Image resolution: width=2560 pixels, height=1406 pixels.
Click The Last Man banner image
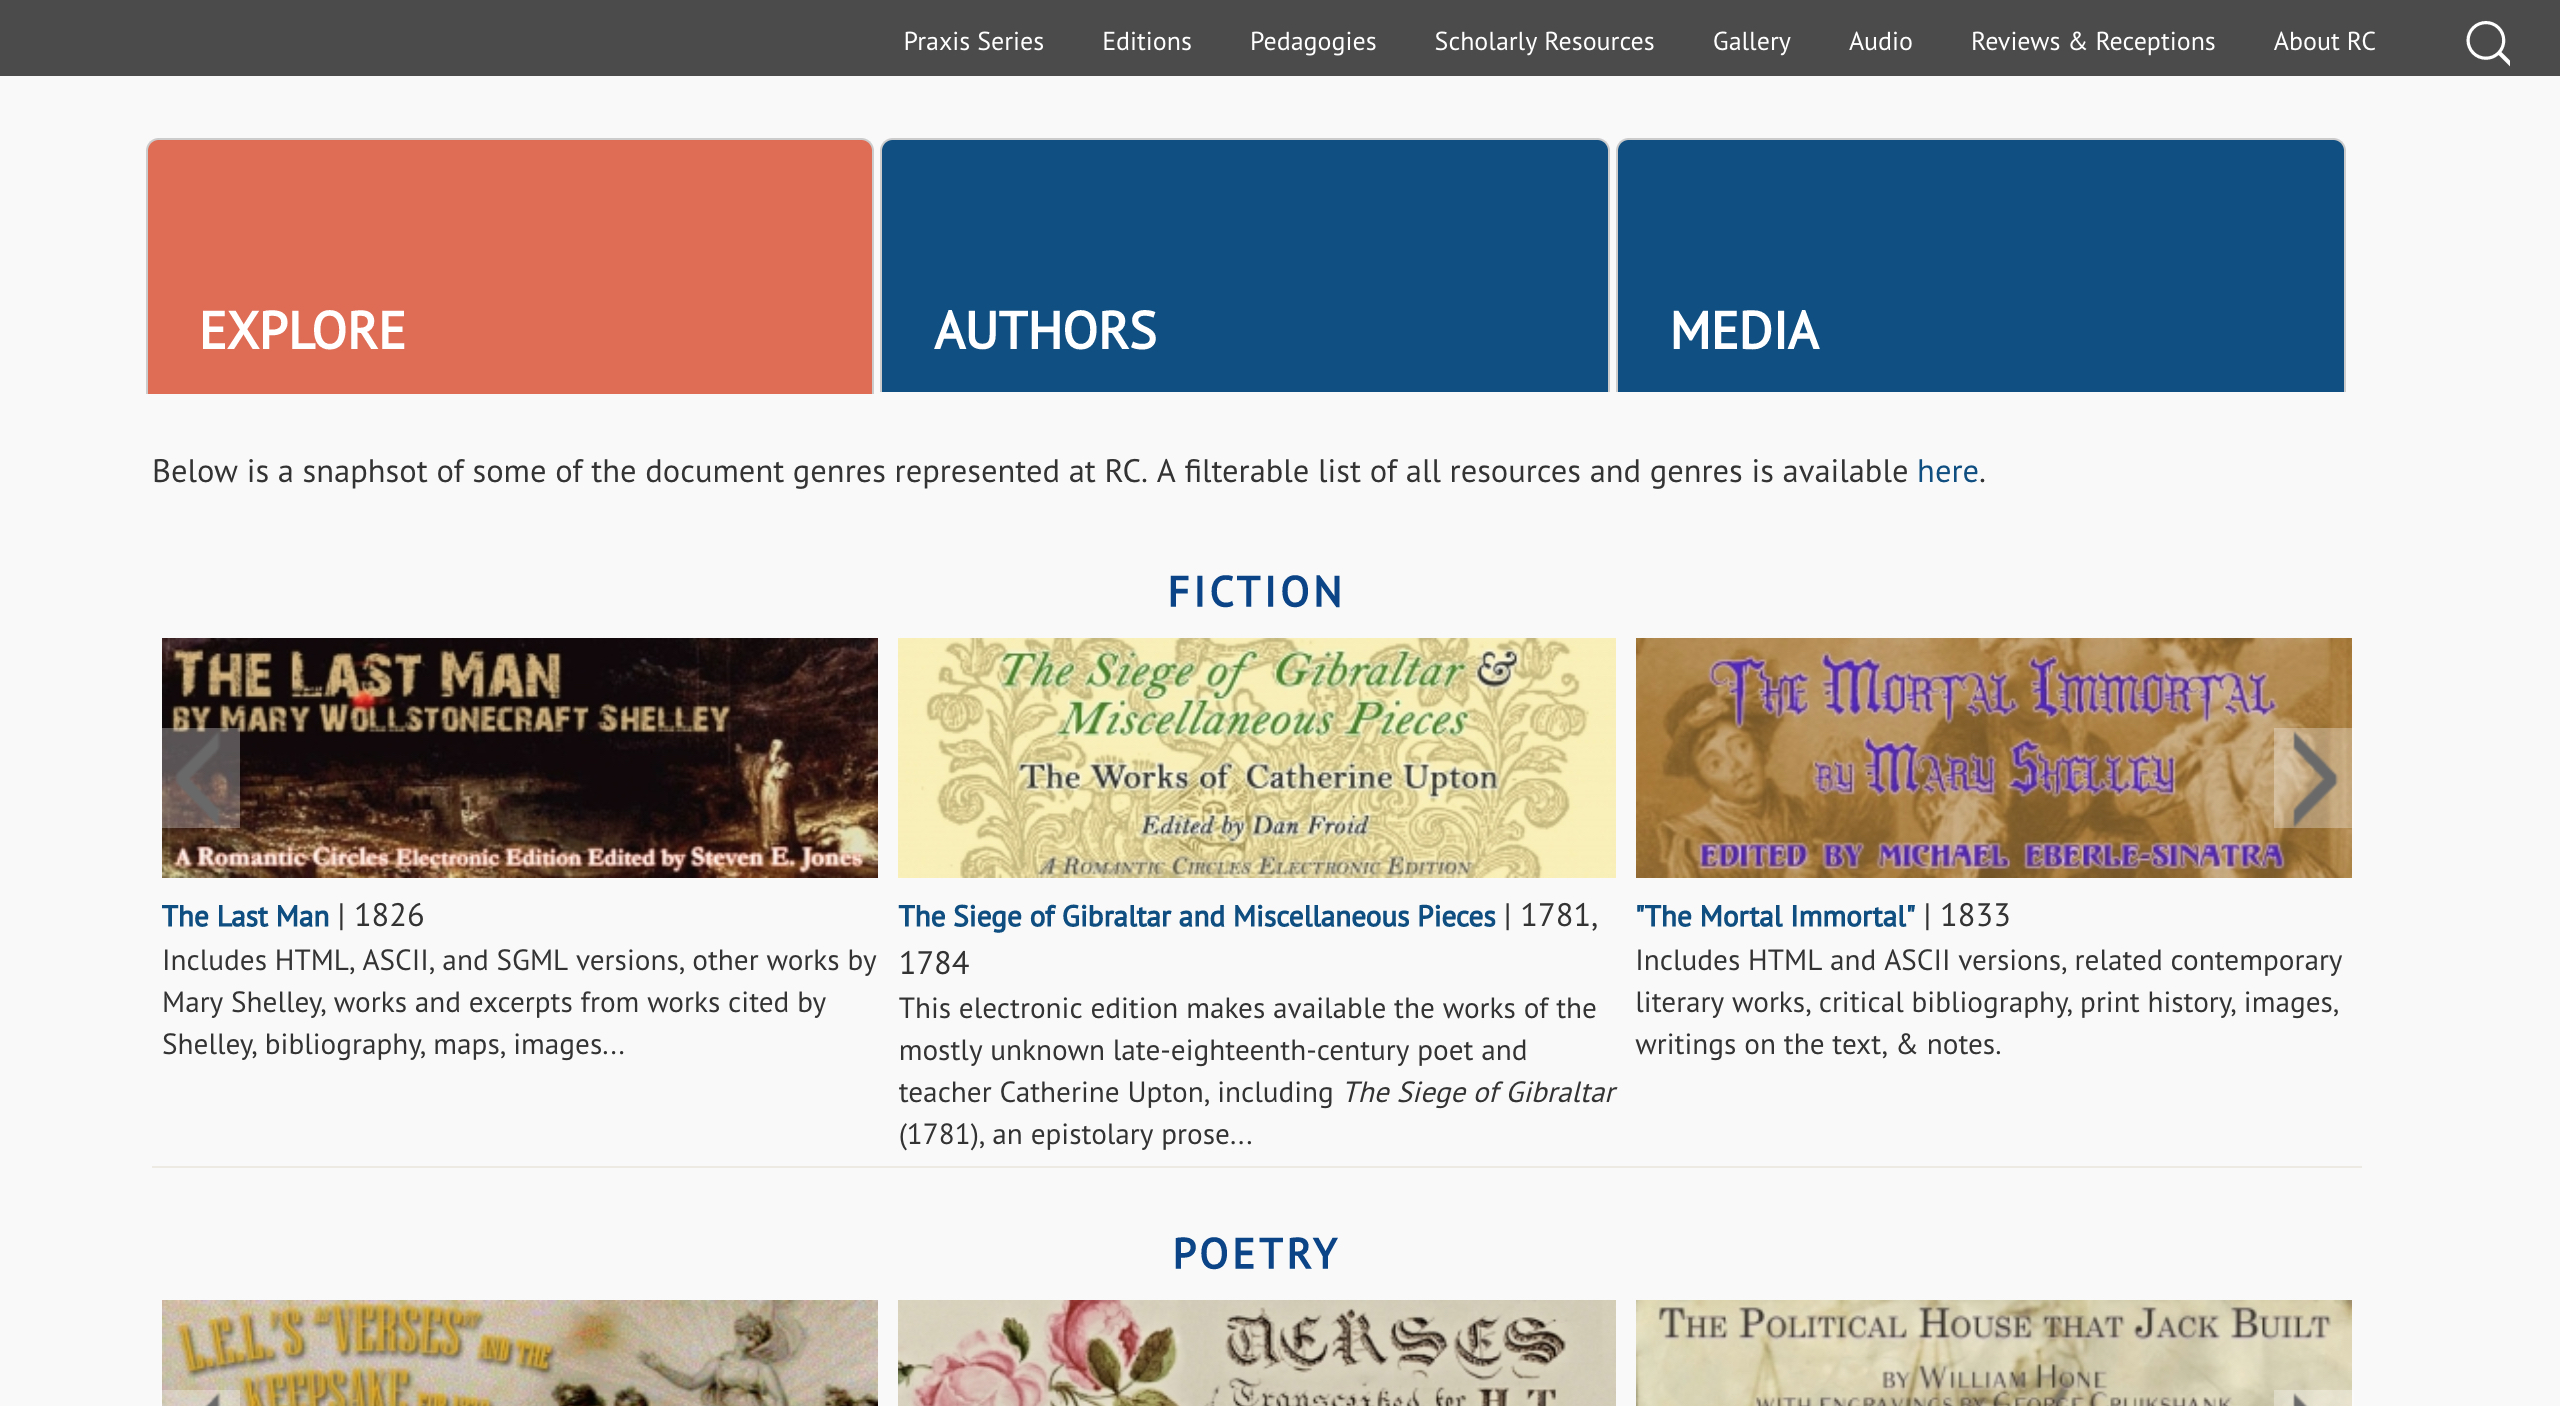[520, 758]
